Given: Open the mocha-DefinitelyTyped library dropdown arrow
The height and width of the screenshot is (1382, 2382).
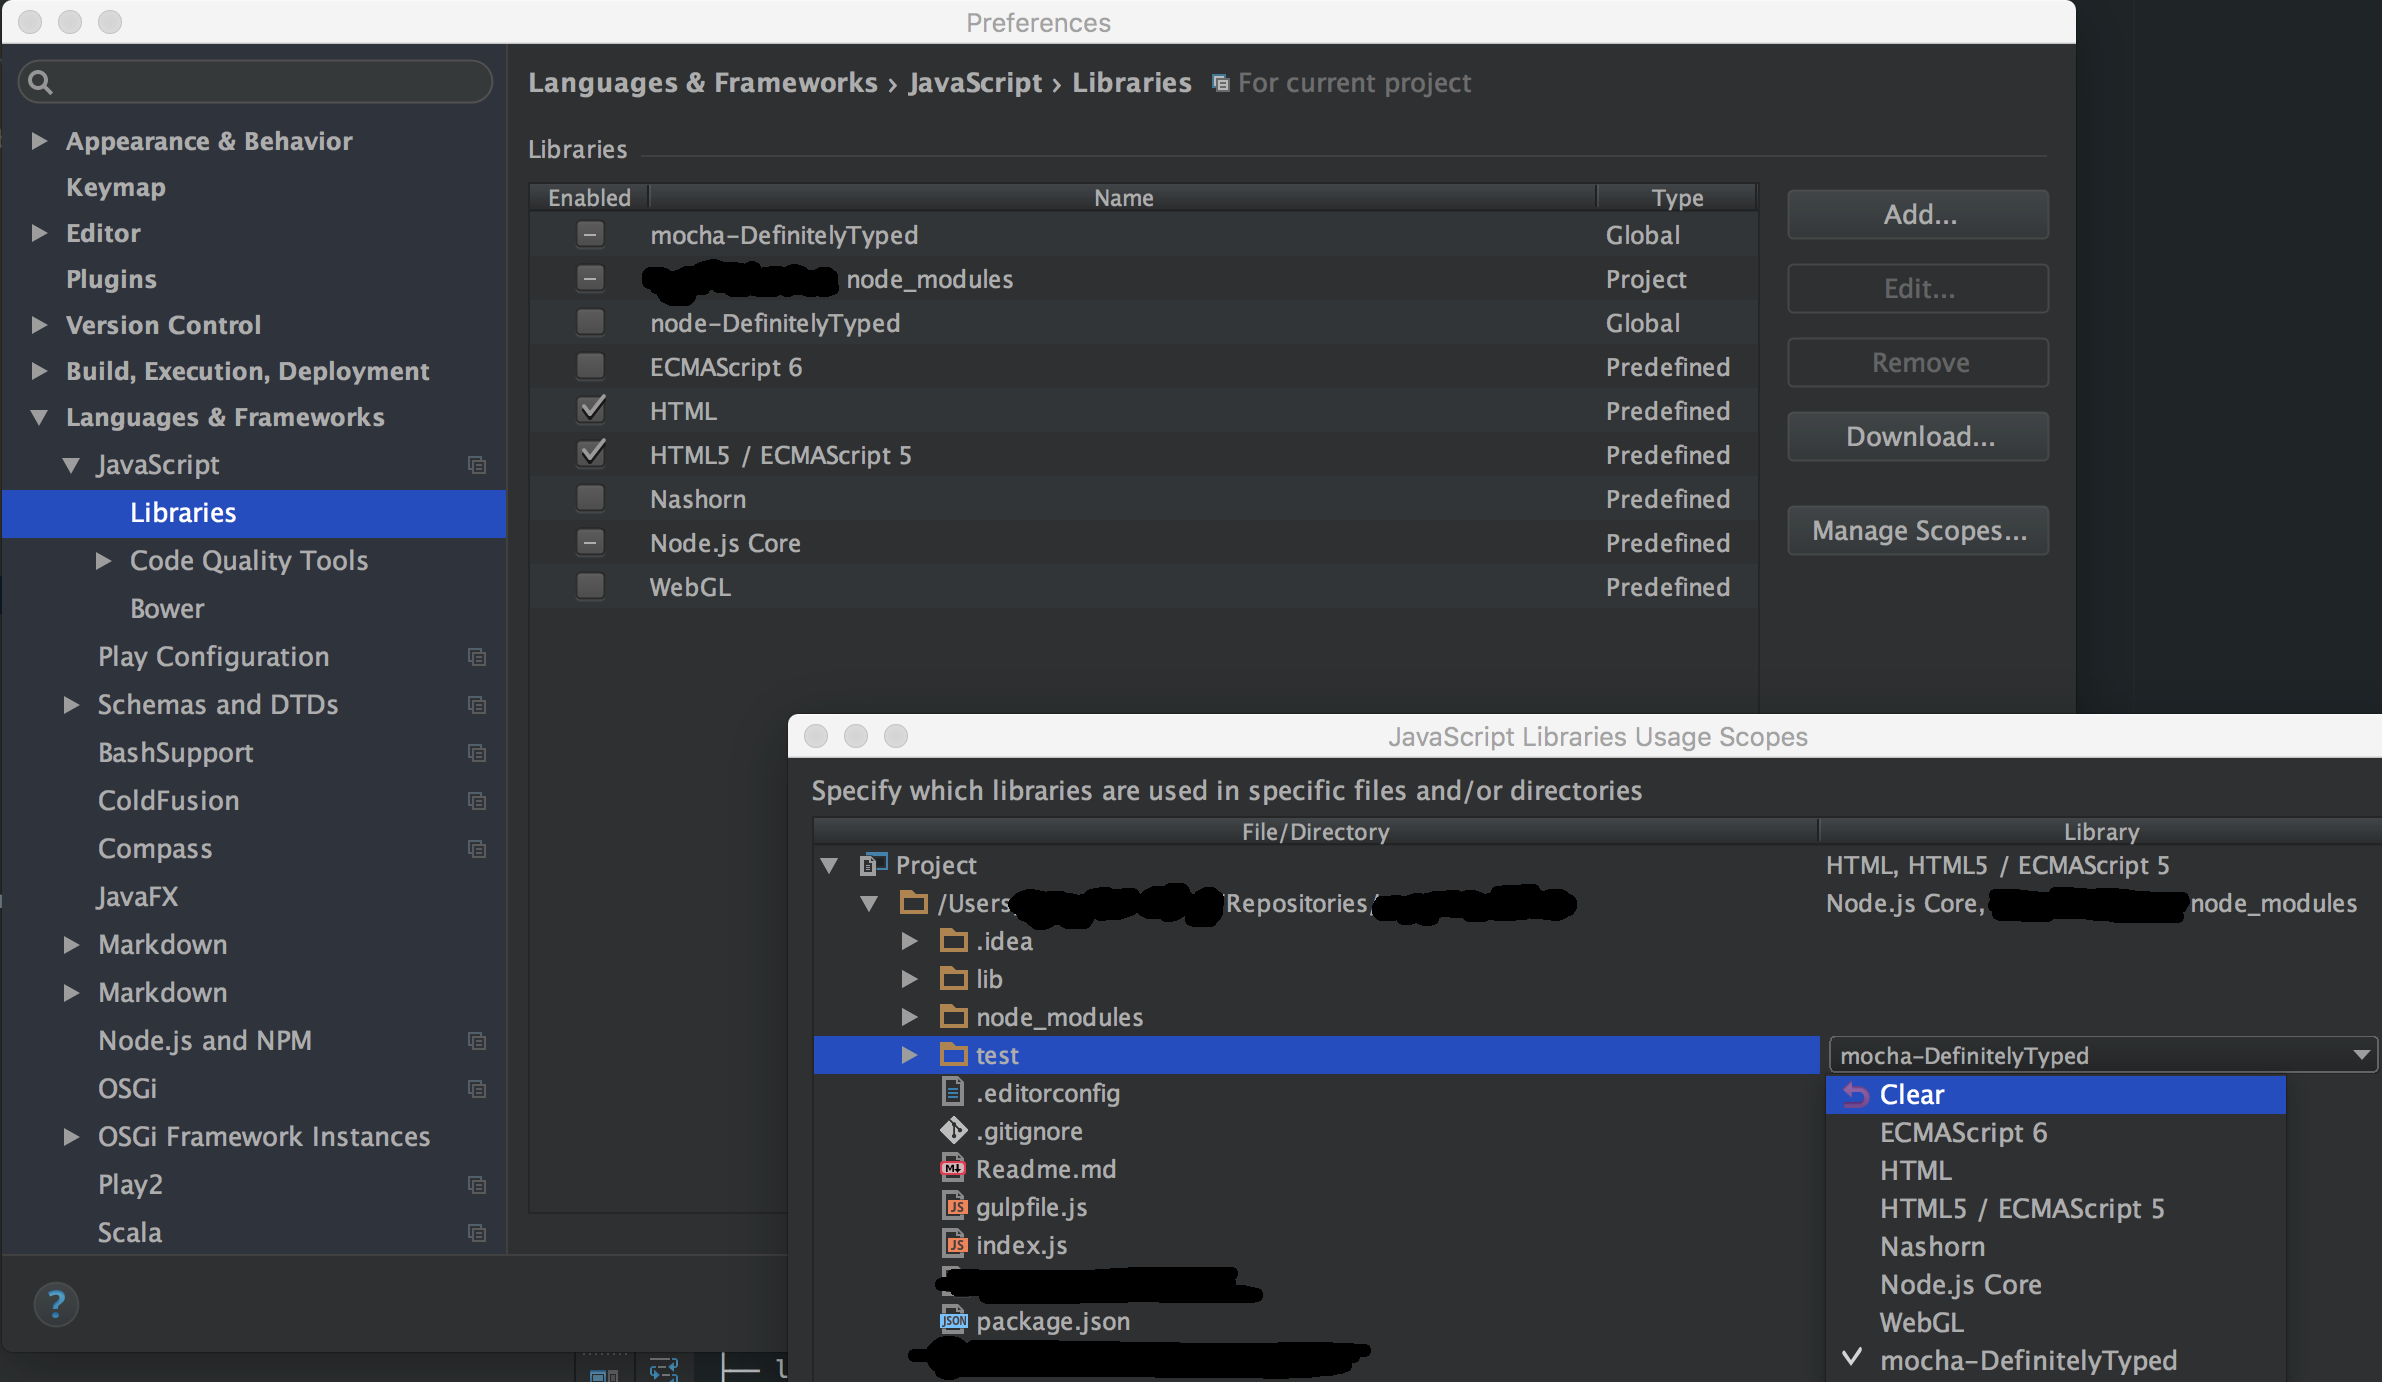Looking at the screenshot, I should tap(2361, 1055).
